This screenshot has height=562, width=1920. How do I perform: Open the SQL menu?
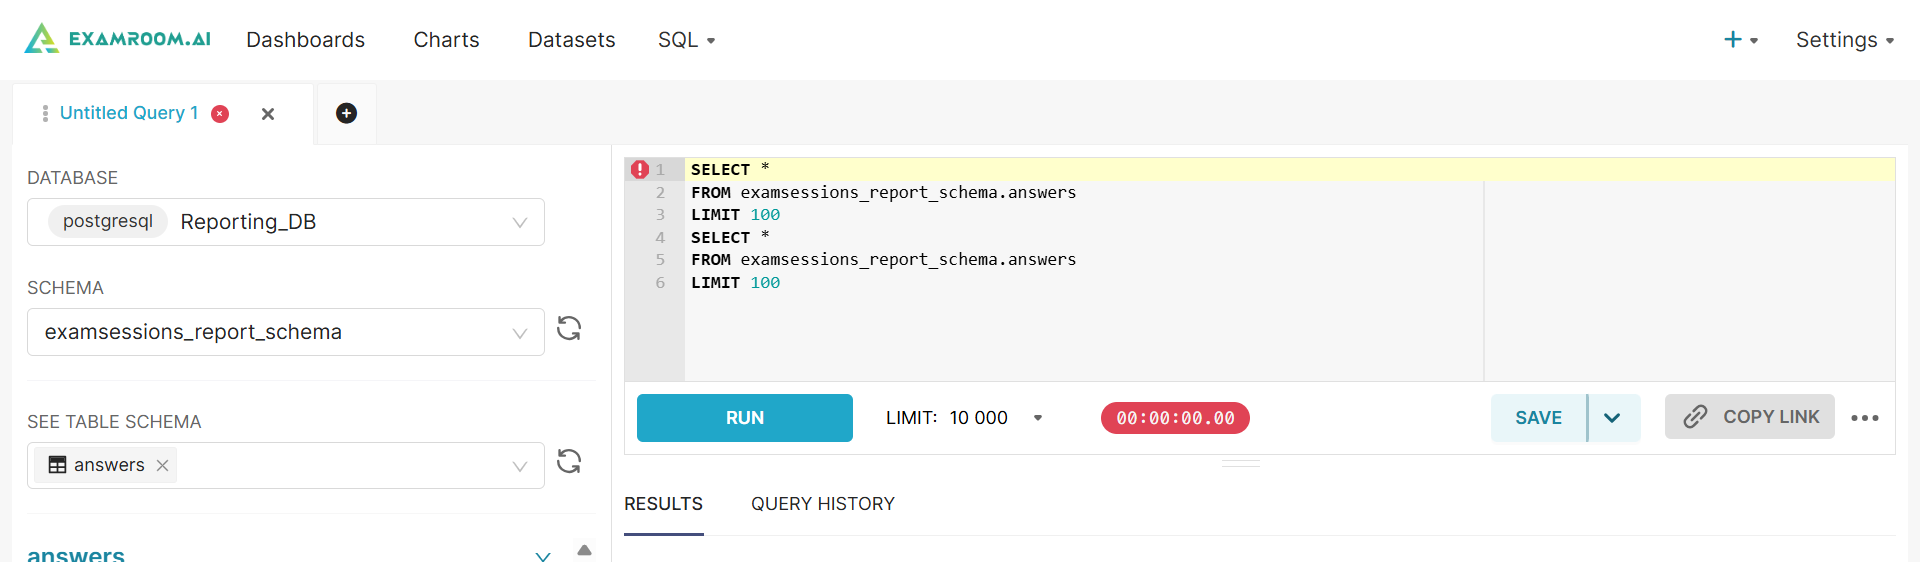click(686, 40)
